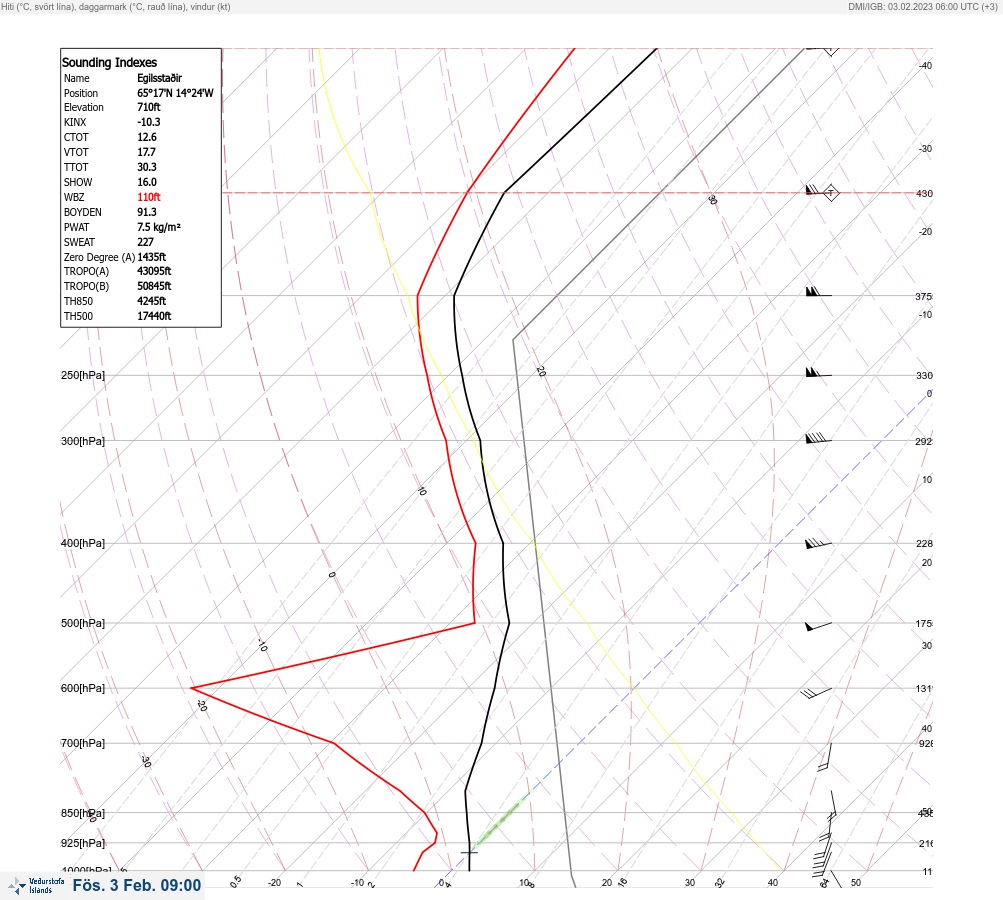Click the wind barb at 700 hPa level

pyautogui.click(x=825, y=757)
